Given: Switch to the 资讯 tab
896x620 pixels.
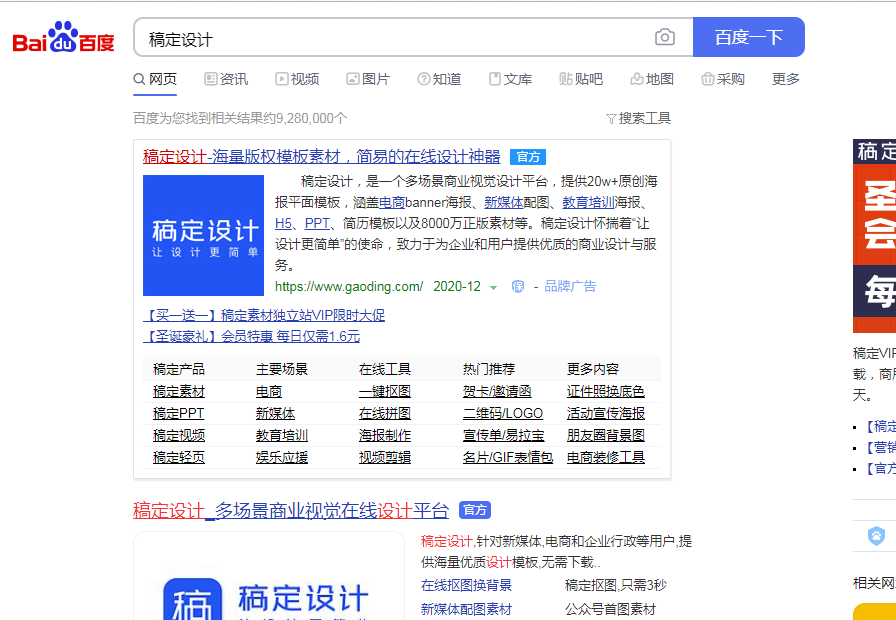Looking at the screenshot, I should tap(226, 79).
